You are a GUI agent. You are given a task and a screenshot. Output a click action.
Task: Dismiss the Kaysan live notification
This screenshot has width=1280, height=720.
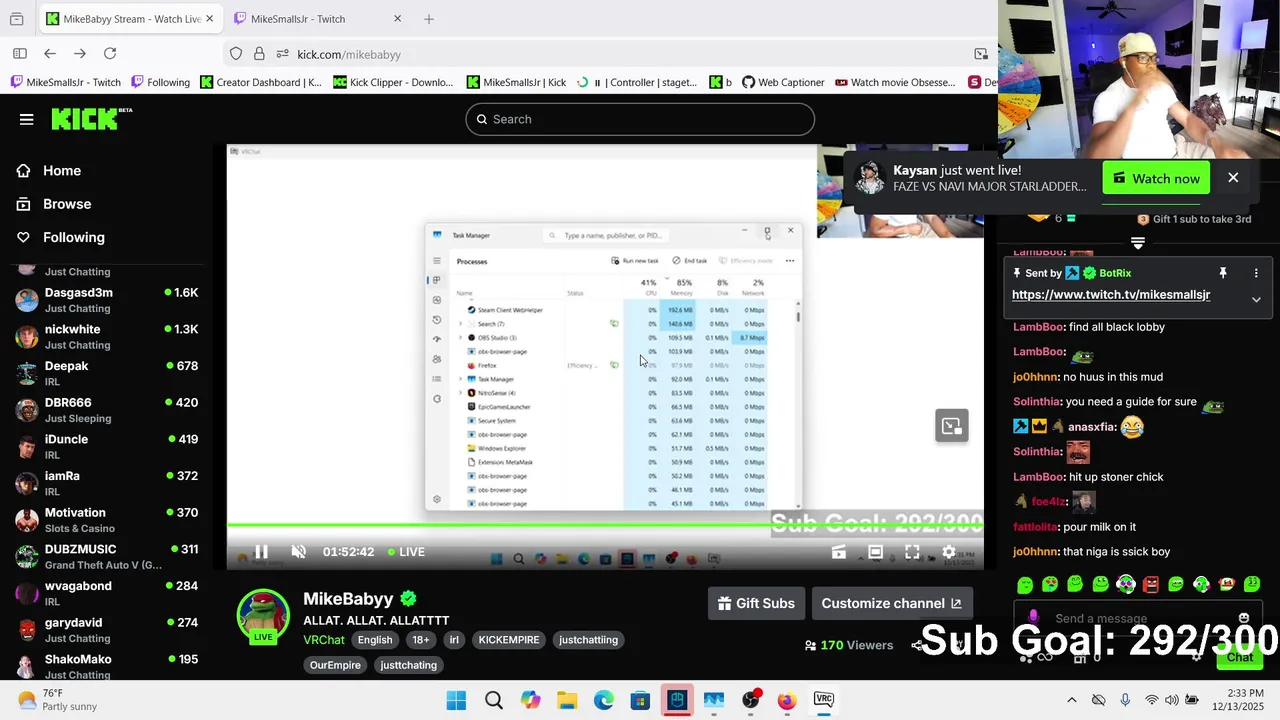1233,178
